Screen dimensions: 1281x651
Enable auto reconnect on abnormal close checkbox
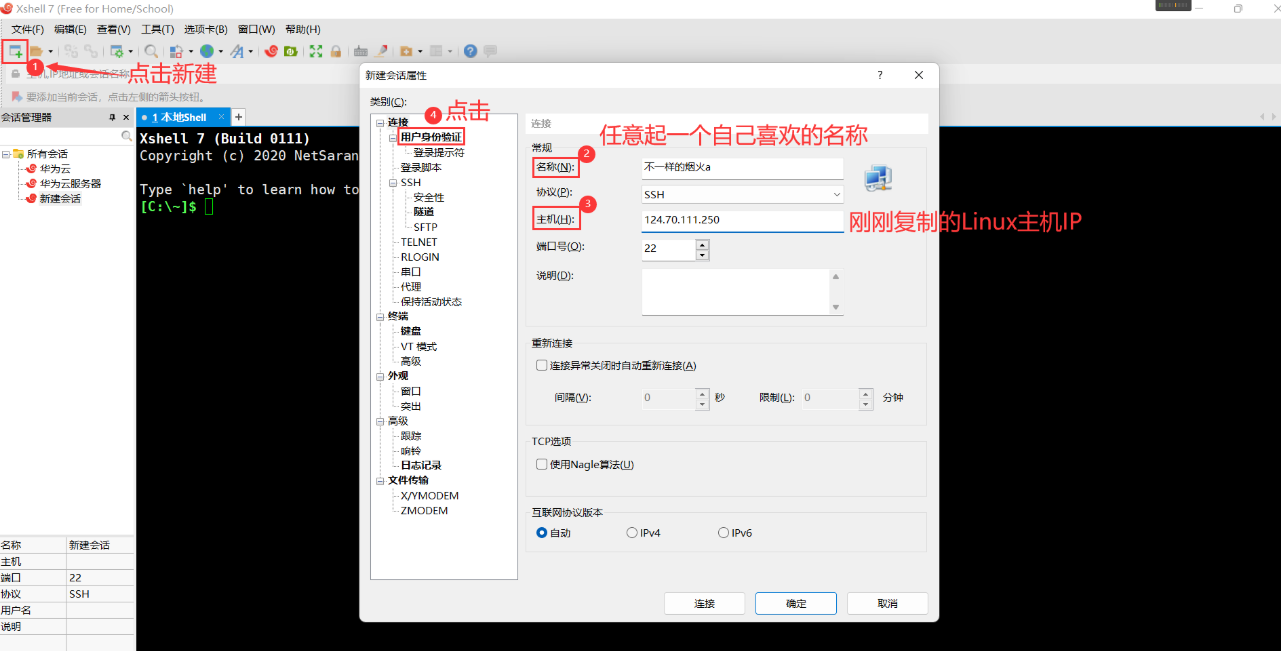[x=542, y=366]
